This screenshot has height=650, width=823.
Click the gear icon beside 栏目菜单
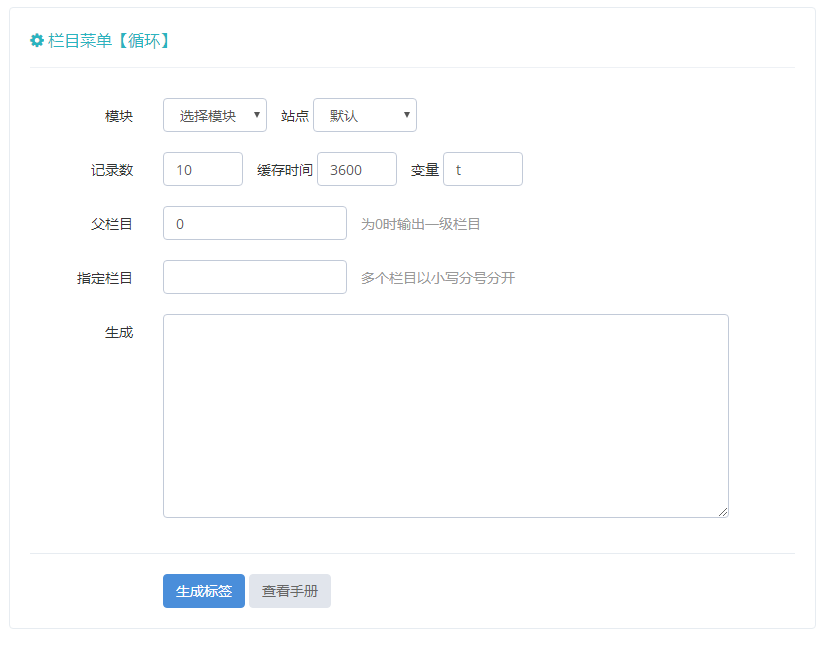37,40
